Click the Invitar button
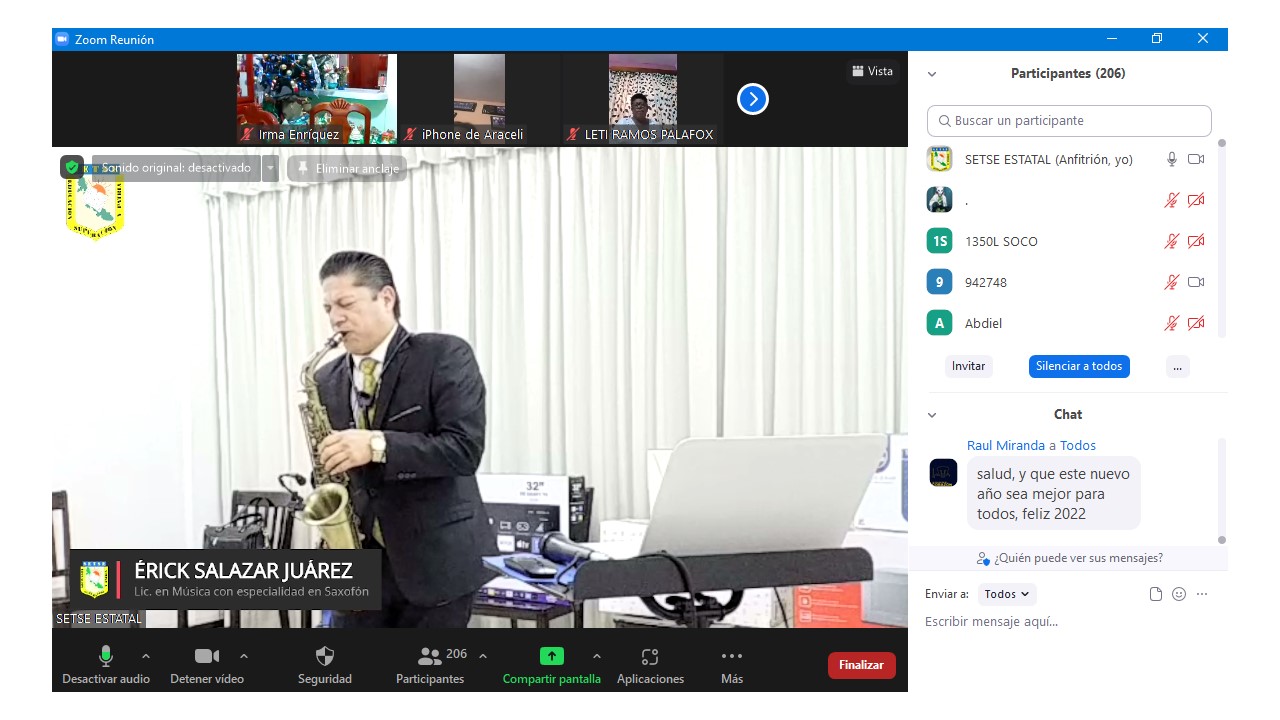The image size is (1280, 720). (968, 366)
